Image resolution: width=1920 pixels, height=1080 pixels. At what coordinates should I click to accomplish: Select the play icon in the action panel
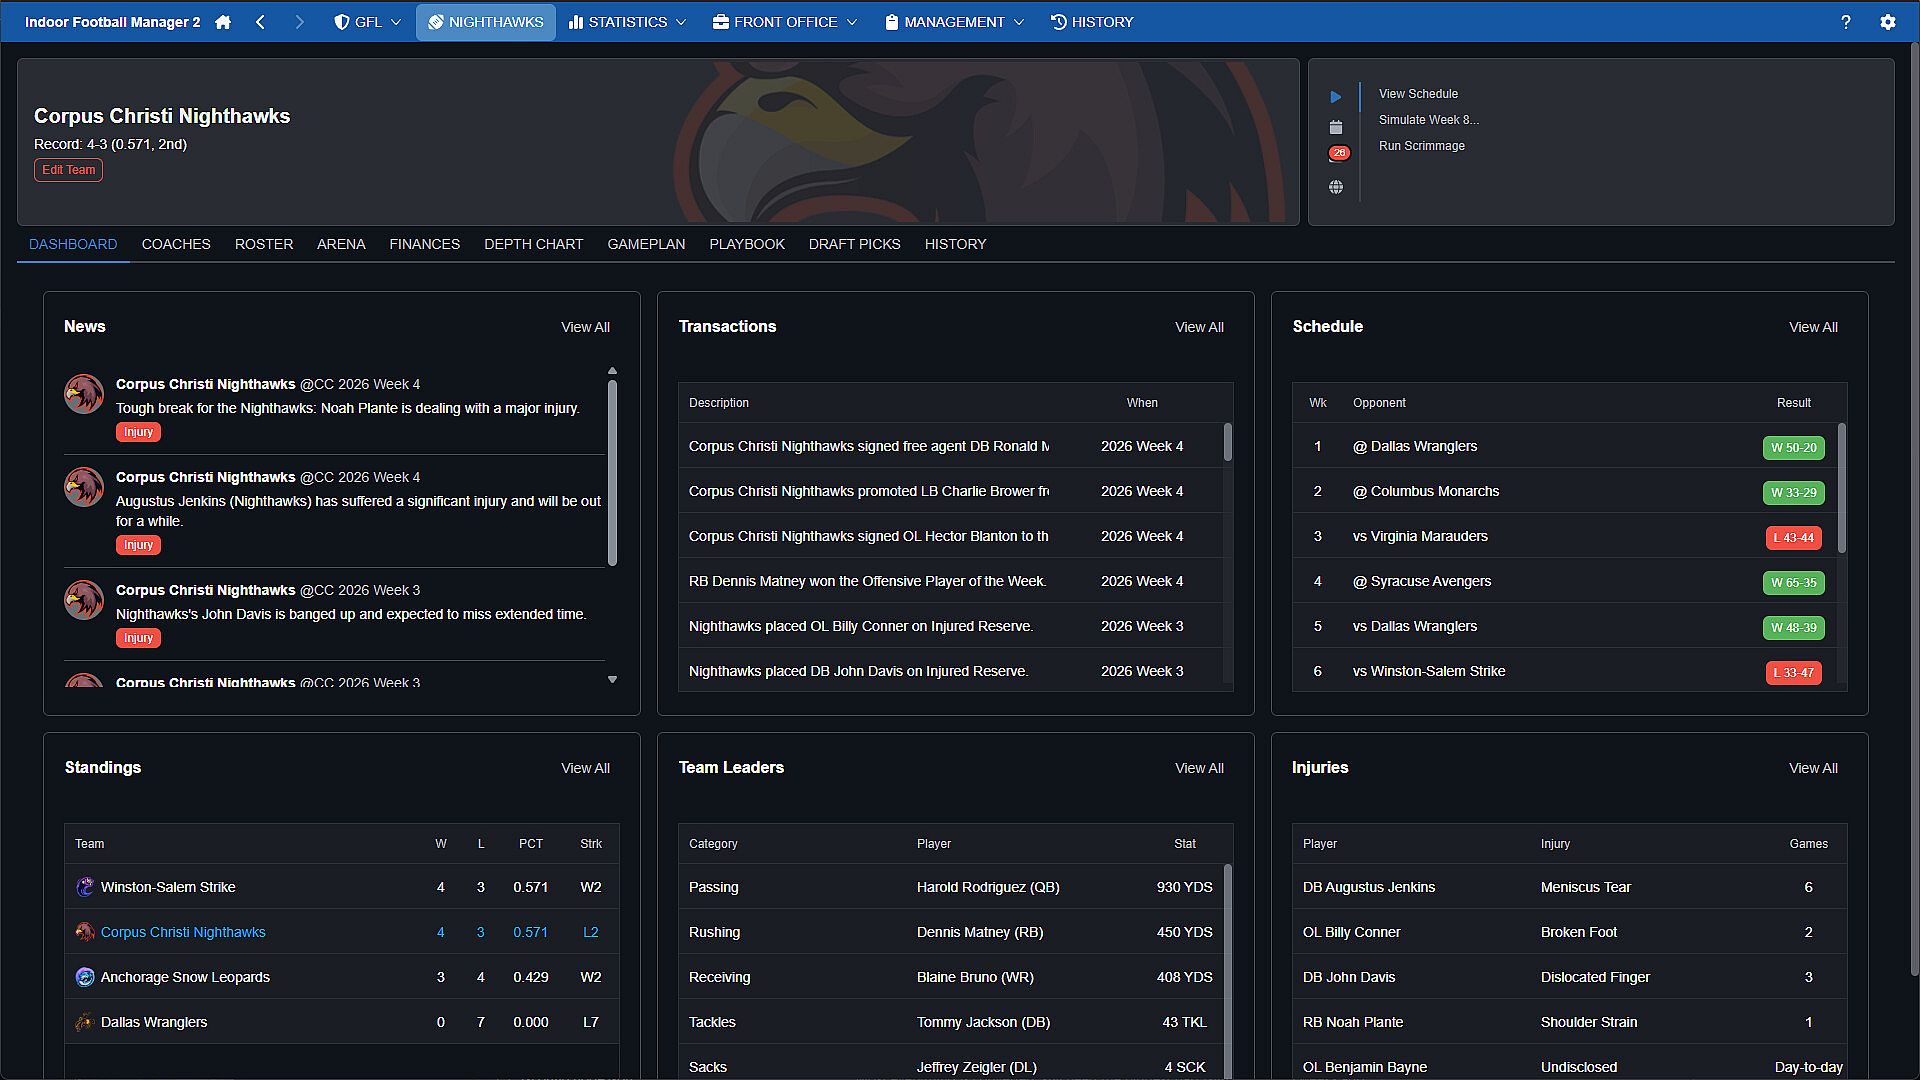coord(1335,97)
